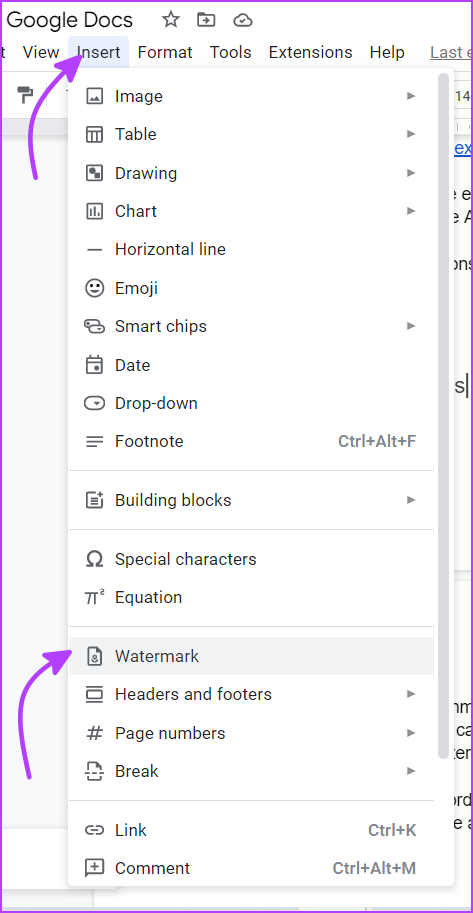
Task: Click the Emoji smiley icon
Action: tap(94, 288)
